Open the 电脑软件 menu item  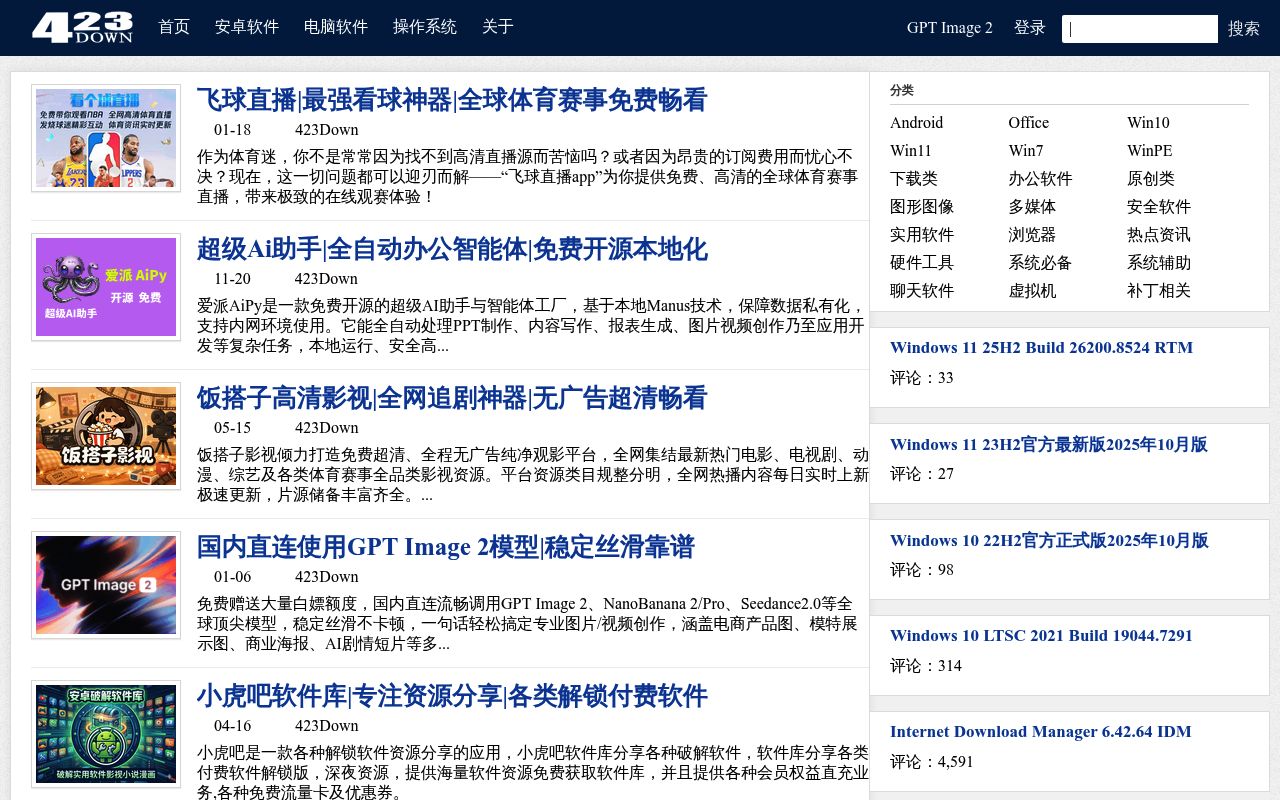click(x=336, y=27)
